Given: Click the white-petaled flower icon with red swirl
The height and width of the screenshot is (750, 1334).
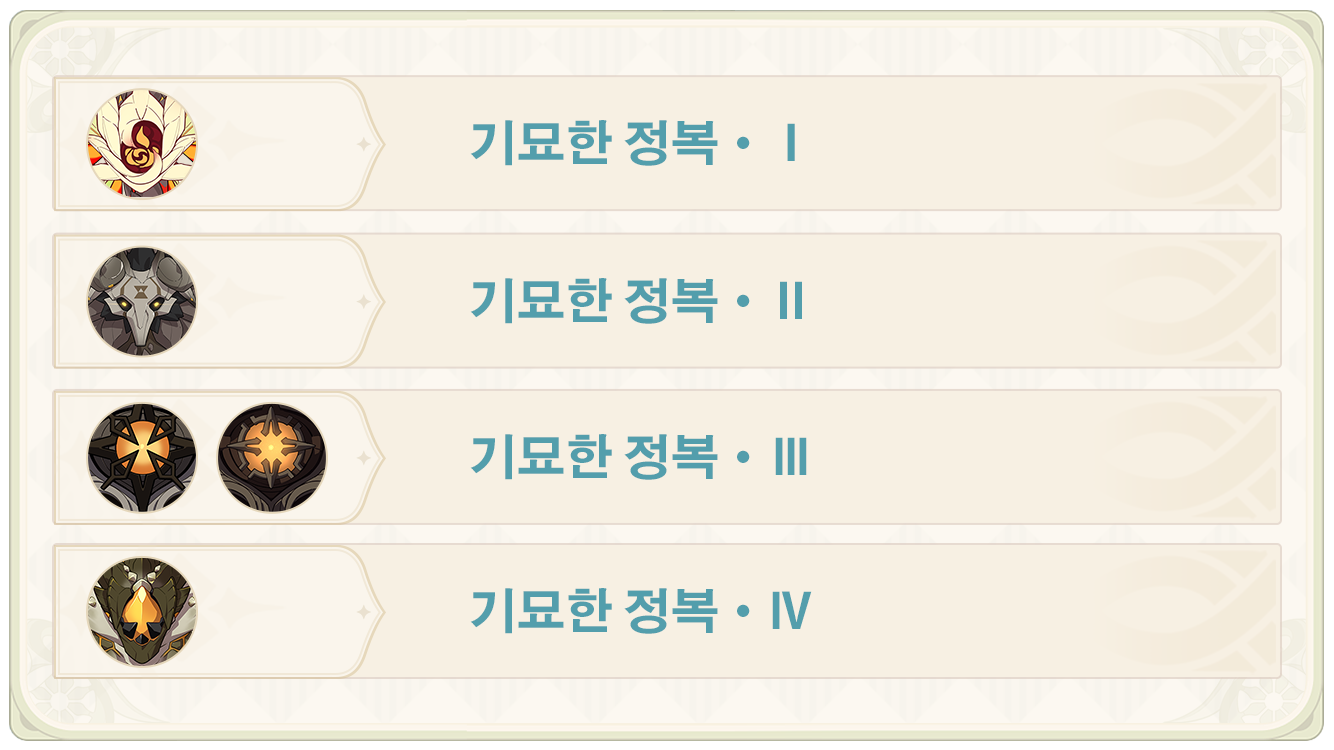Looking at the screenshot, I should pyautogui.click(x=142, y=144).
